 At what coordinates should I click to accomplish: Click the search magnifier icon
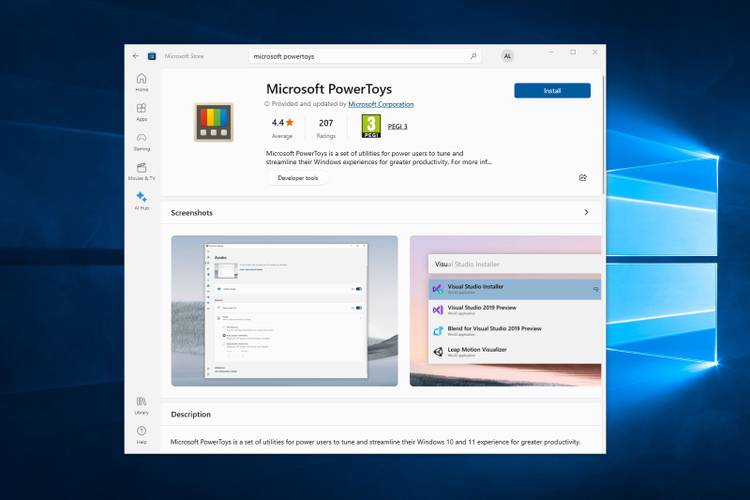click(x=473, y=56)
